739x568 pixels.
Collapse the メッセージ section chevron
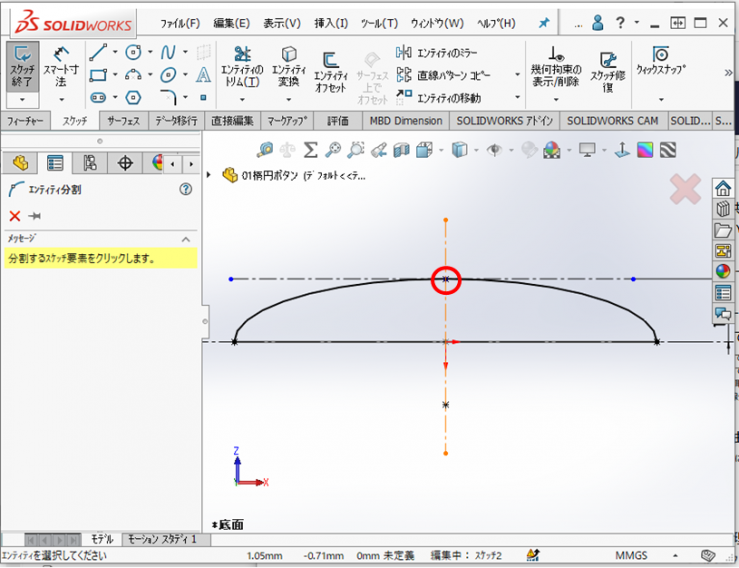click(185, 239)
